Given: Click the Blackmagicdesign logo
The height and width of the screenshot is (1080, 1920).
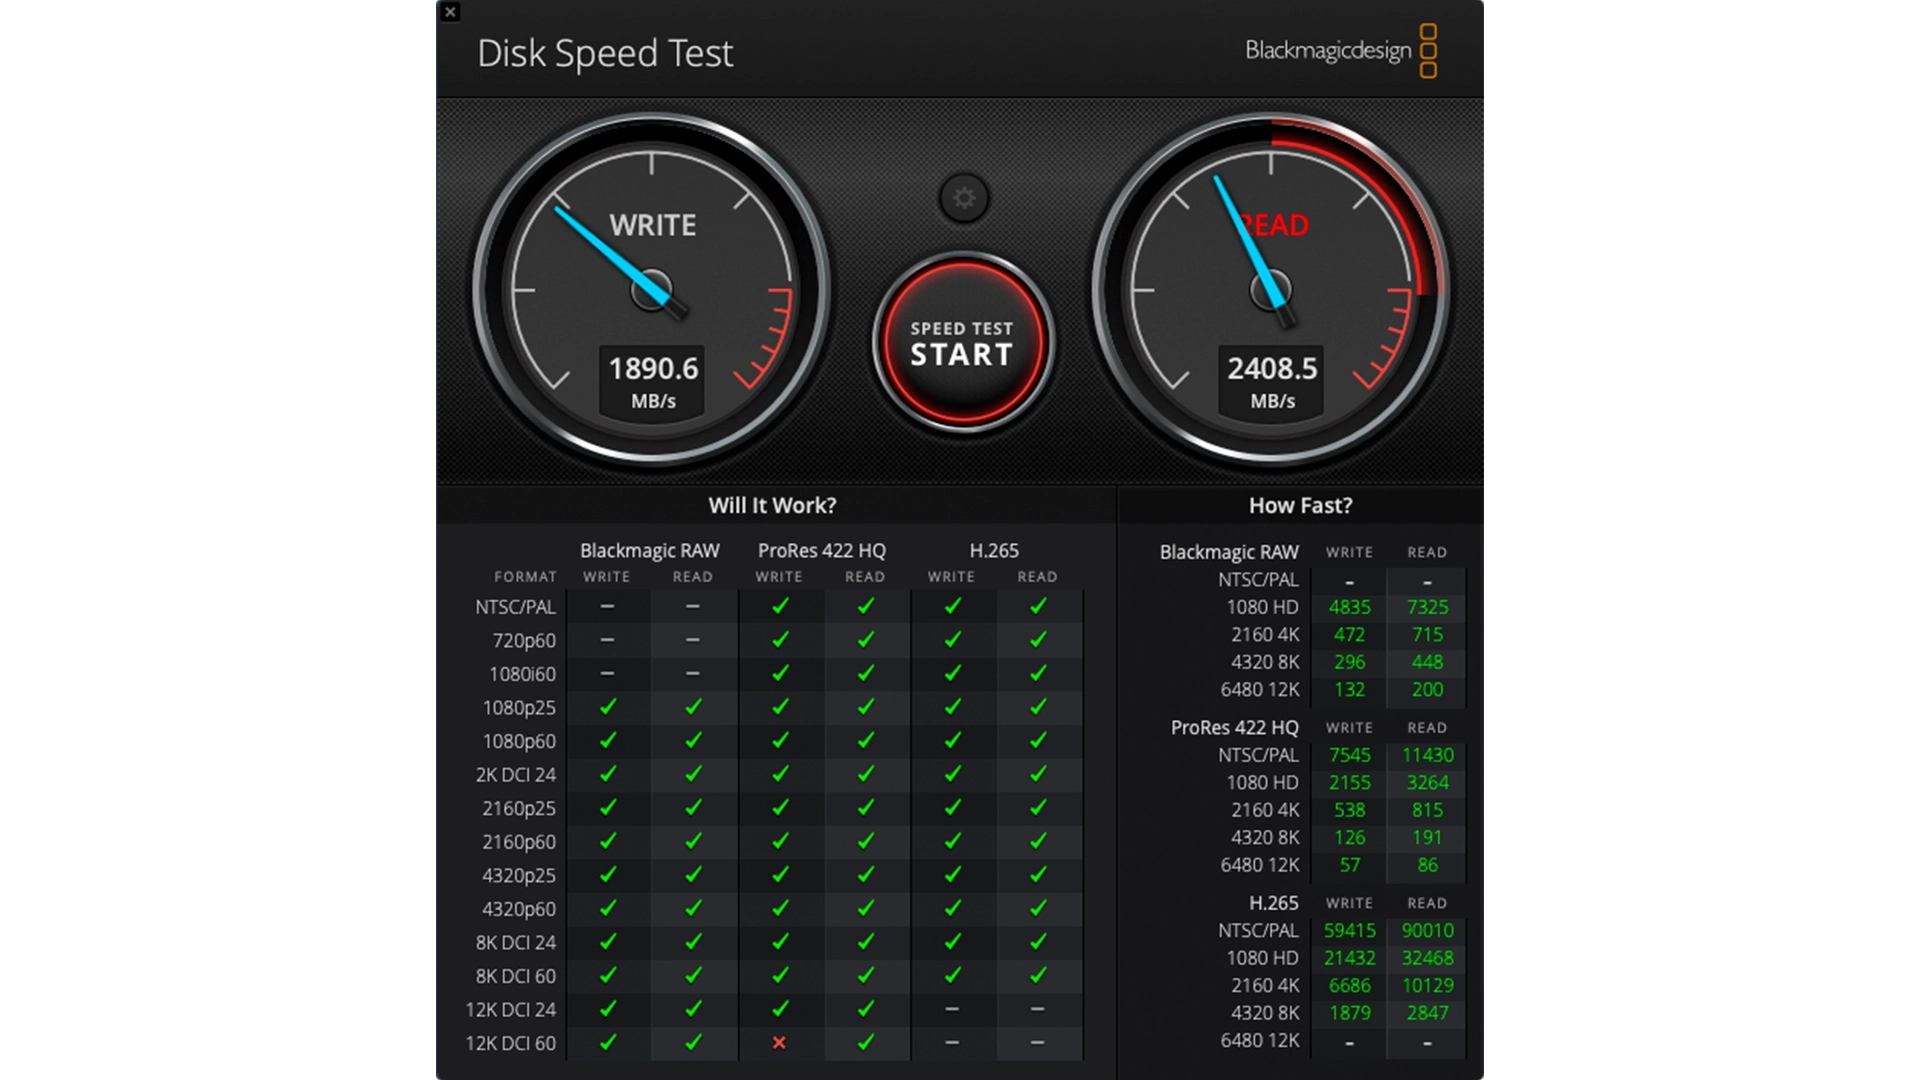Looking at the screenshot, I should pyautogui.click(x=1341, y=50).
